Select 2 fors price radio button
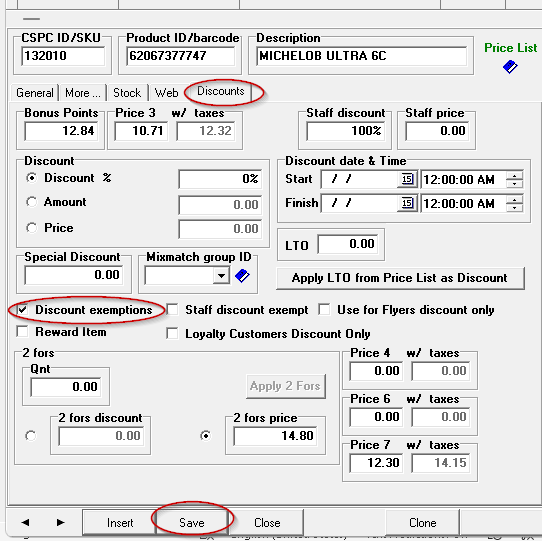The image size is (542, 541). (x=206, y=436)
